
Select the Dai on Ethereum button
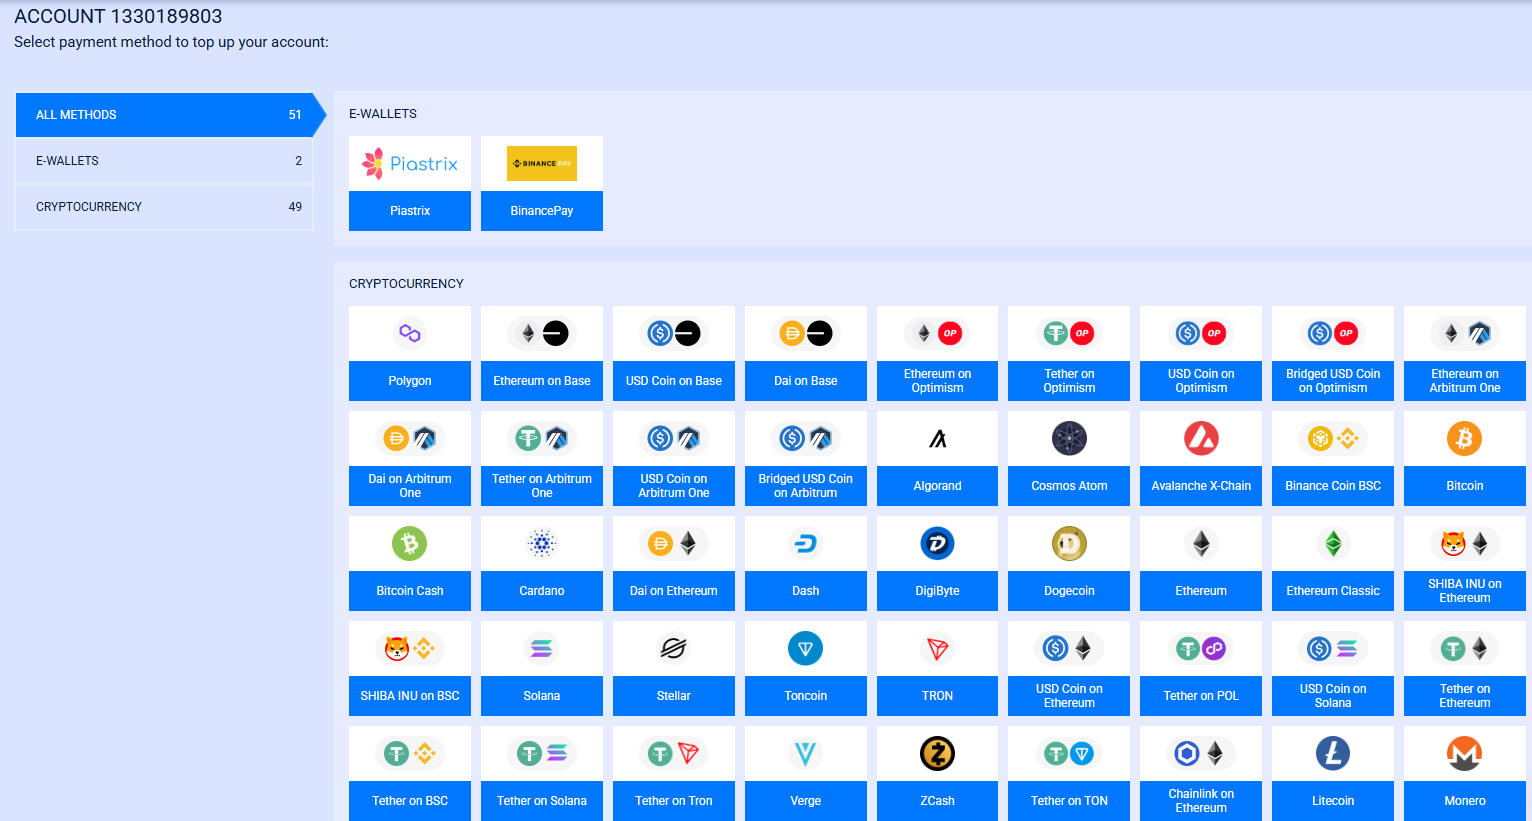pos(674,591)
